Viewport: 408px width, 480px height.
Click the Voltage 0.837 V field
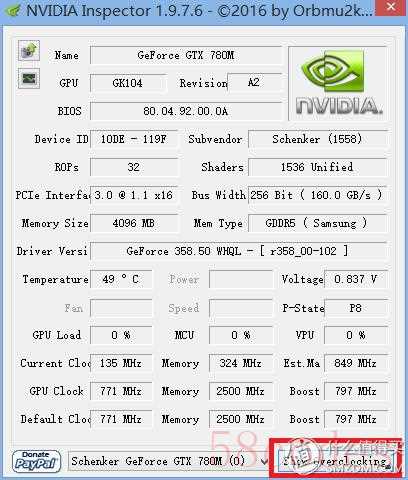coord(356,279)
